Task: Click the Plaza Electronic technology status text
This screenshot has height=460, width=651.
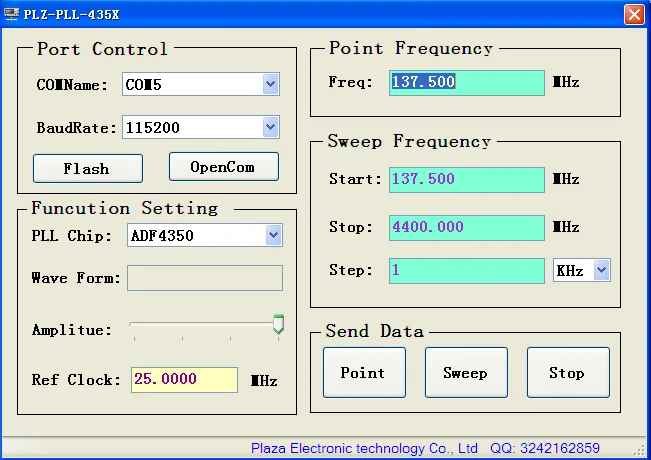Action: (x=364, y=449)
